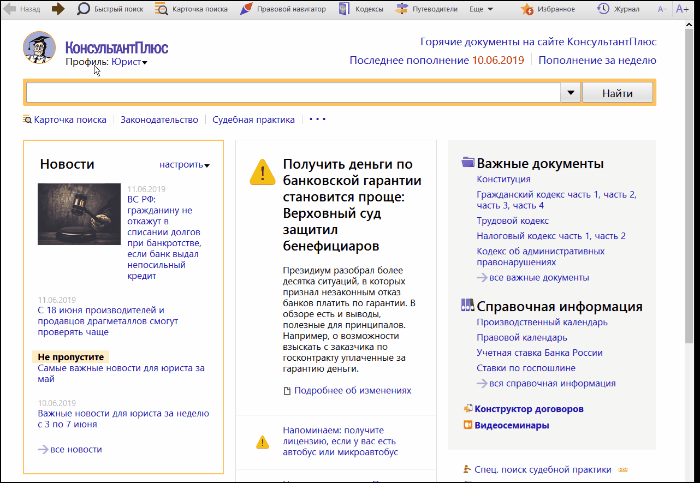Click inside the main search input field
Viewport: 700px width, 483px height.
(x=293, y=93)
